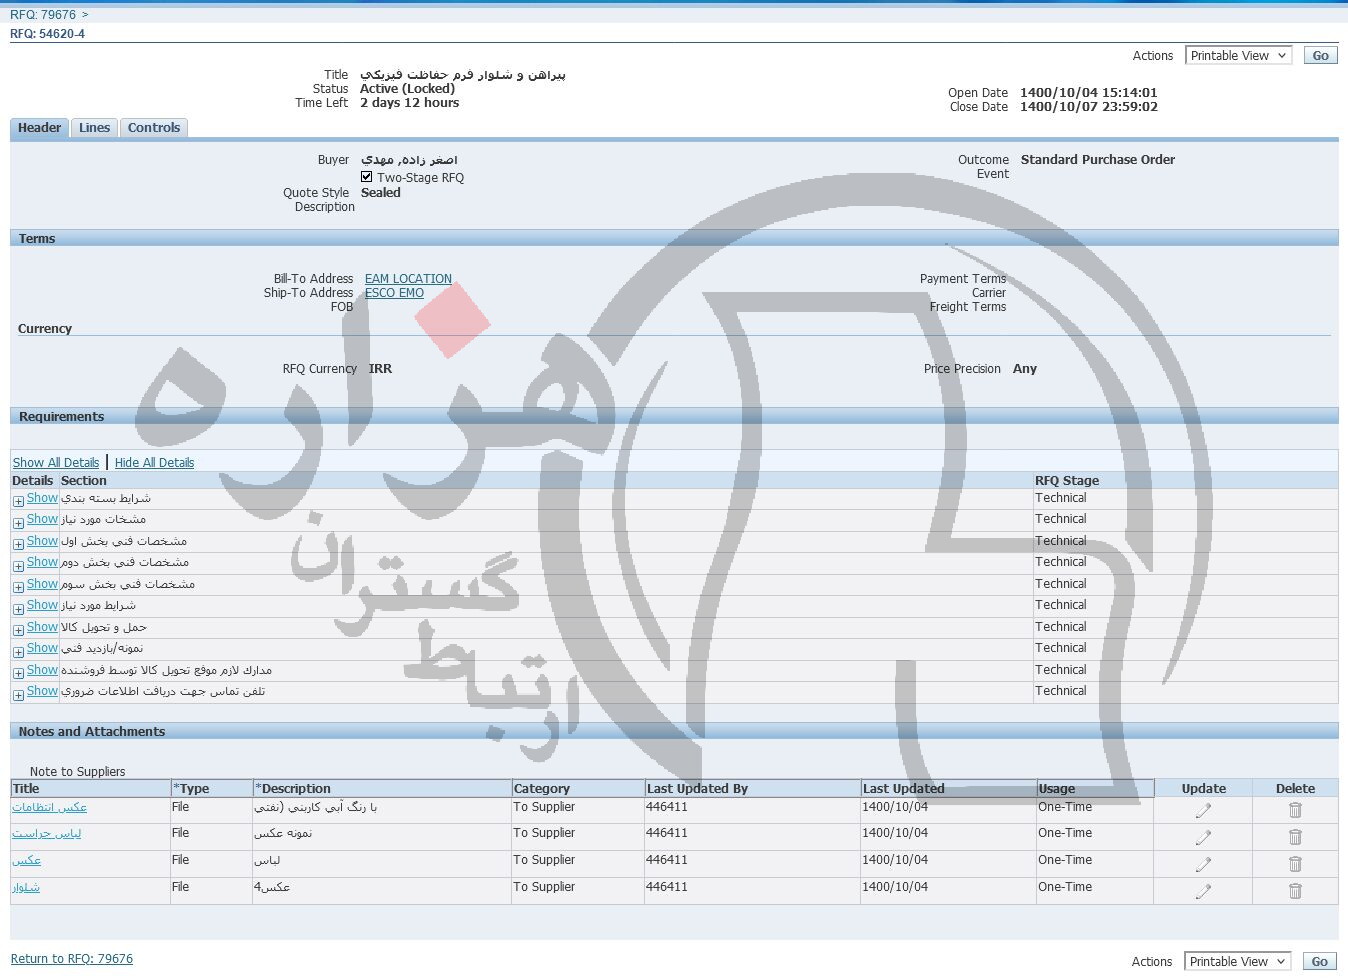This screenshot has height=979, width=1348.
Task: Switch to the Lines tab
Action: click(x=94, y=128)
